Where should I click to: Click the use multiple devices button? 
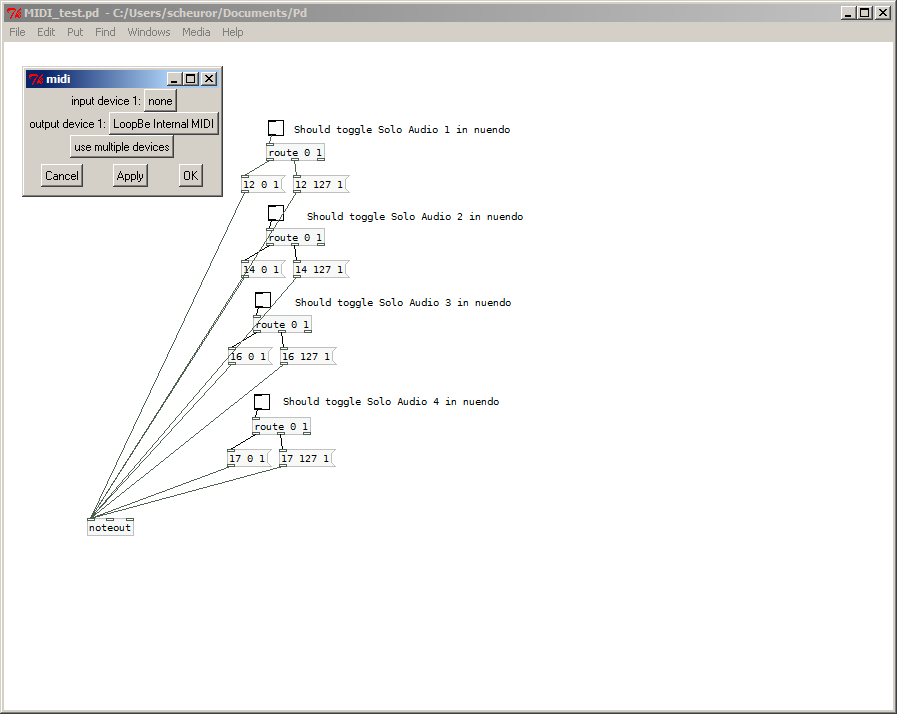coord(122,147)
